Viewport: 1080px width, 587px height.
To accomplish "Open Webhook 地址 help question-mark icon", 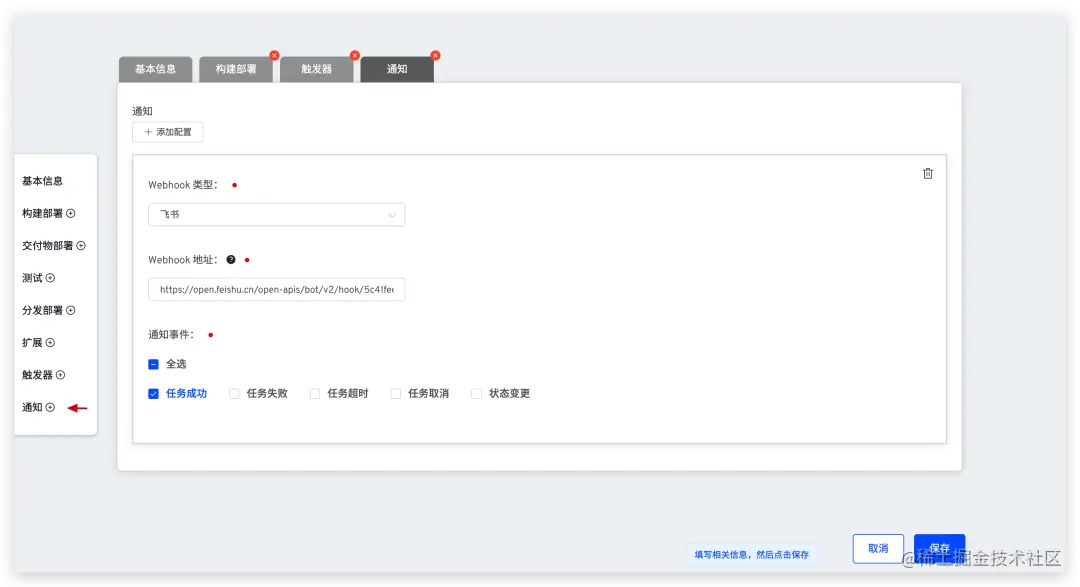I will [x=231, y=260].
